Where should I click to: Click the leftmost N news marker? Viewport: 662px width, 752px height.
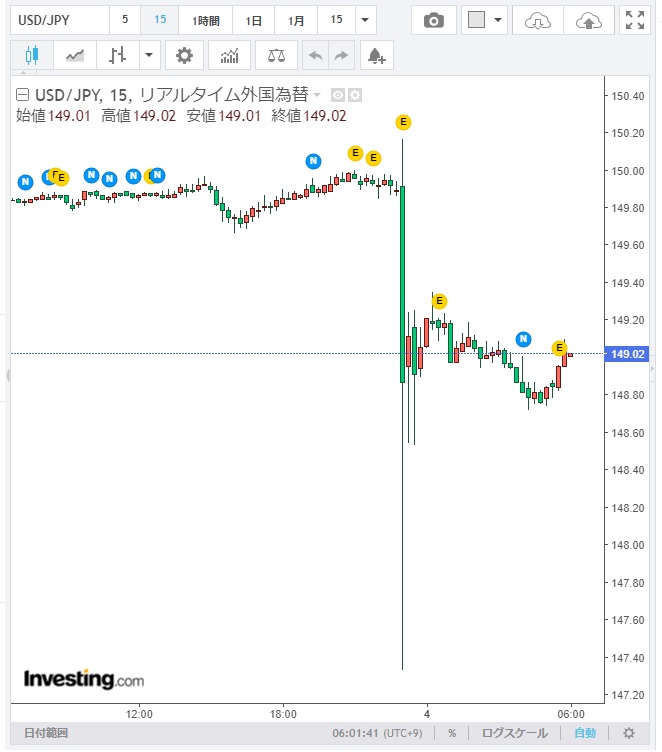(25, 182)
